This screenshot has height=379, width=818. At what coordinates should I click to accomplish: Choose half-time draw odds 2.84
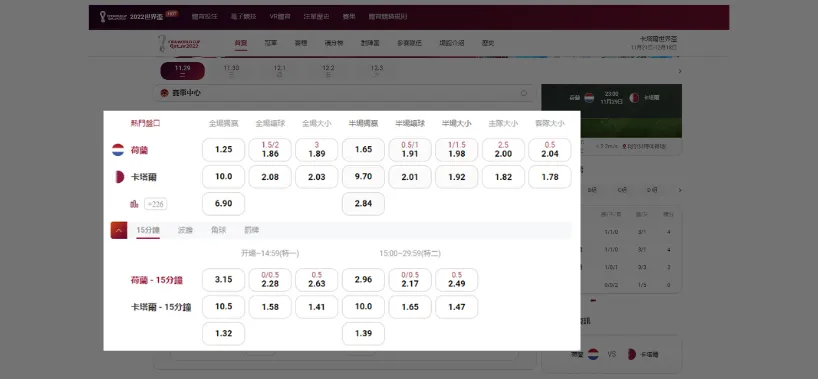[363, 204]
